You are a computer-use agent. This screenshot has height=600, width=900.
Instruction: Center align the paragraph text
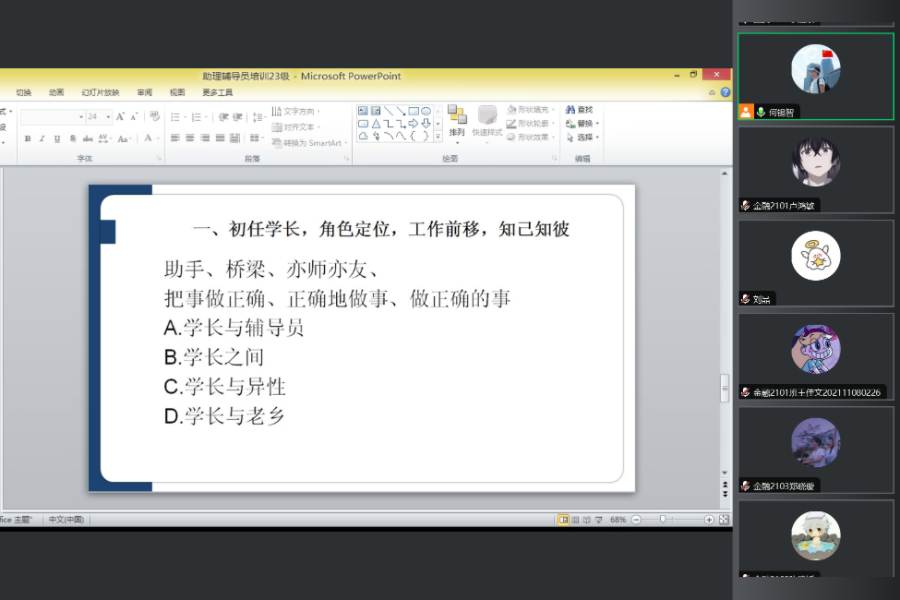point(189,138)
